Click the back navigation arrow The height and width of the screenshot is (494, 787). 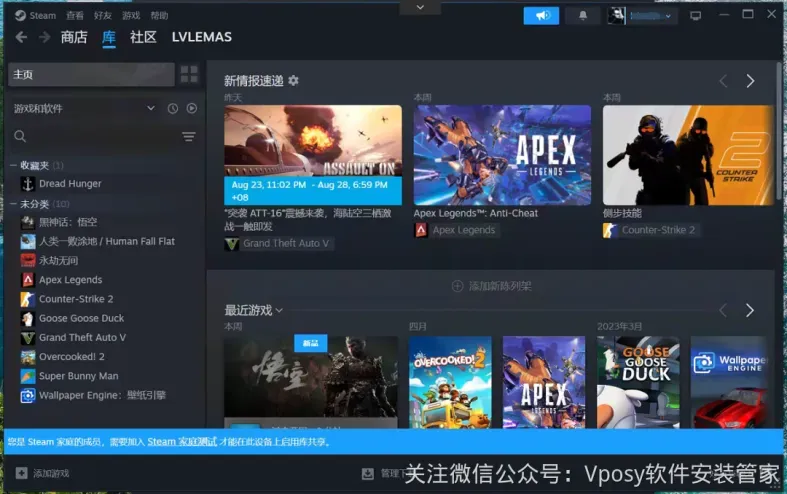tap(21, 37)
